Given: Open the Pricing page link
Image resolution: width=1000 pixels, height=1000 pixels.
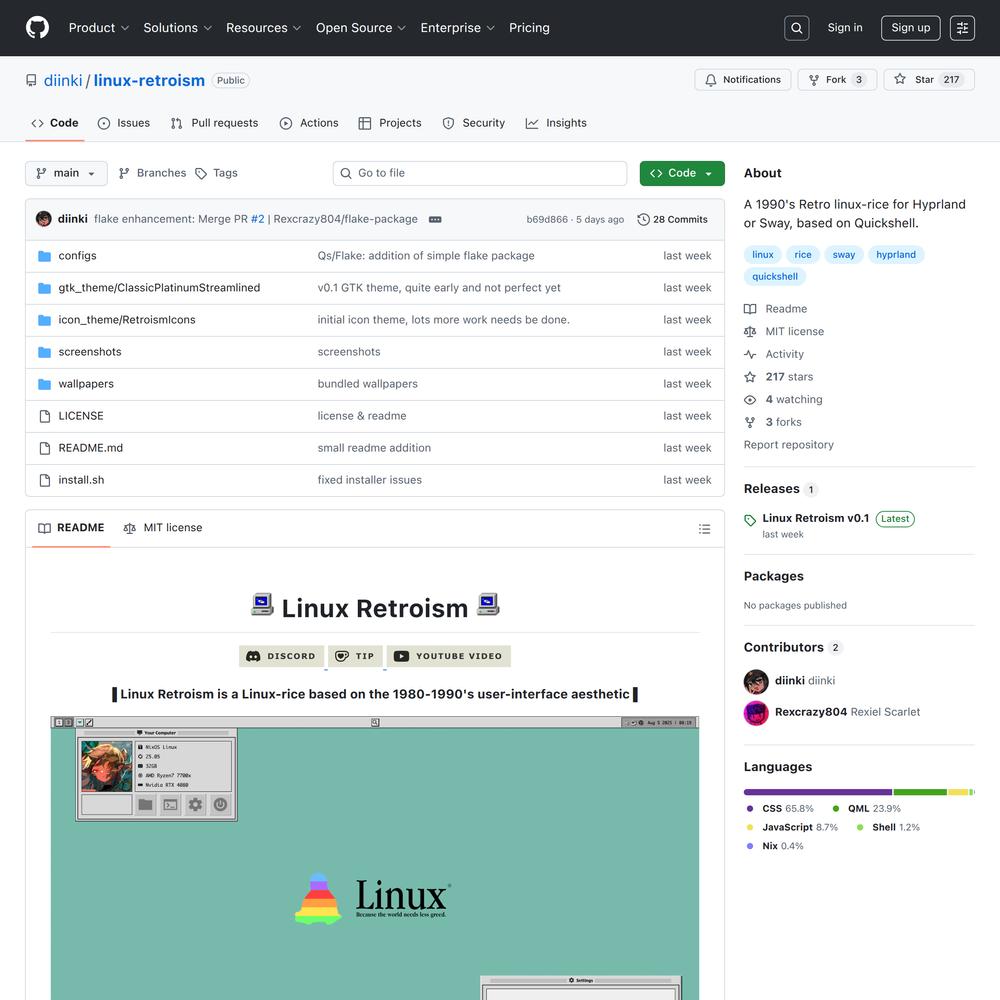Looking at the screenshot, I should (529, 28).
